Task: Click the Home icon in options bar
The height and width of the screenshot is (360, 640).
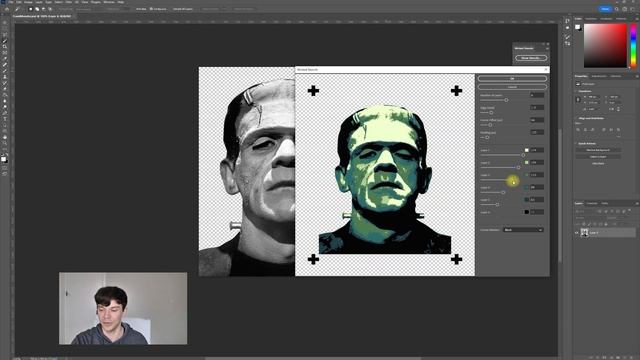Action: point(7,9)
